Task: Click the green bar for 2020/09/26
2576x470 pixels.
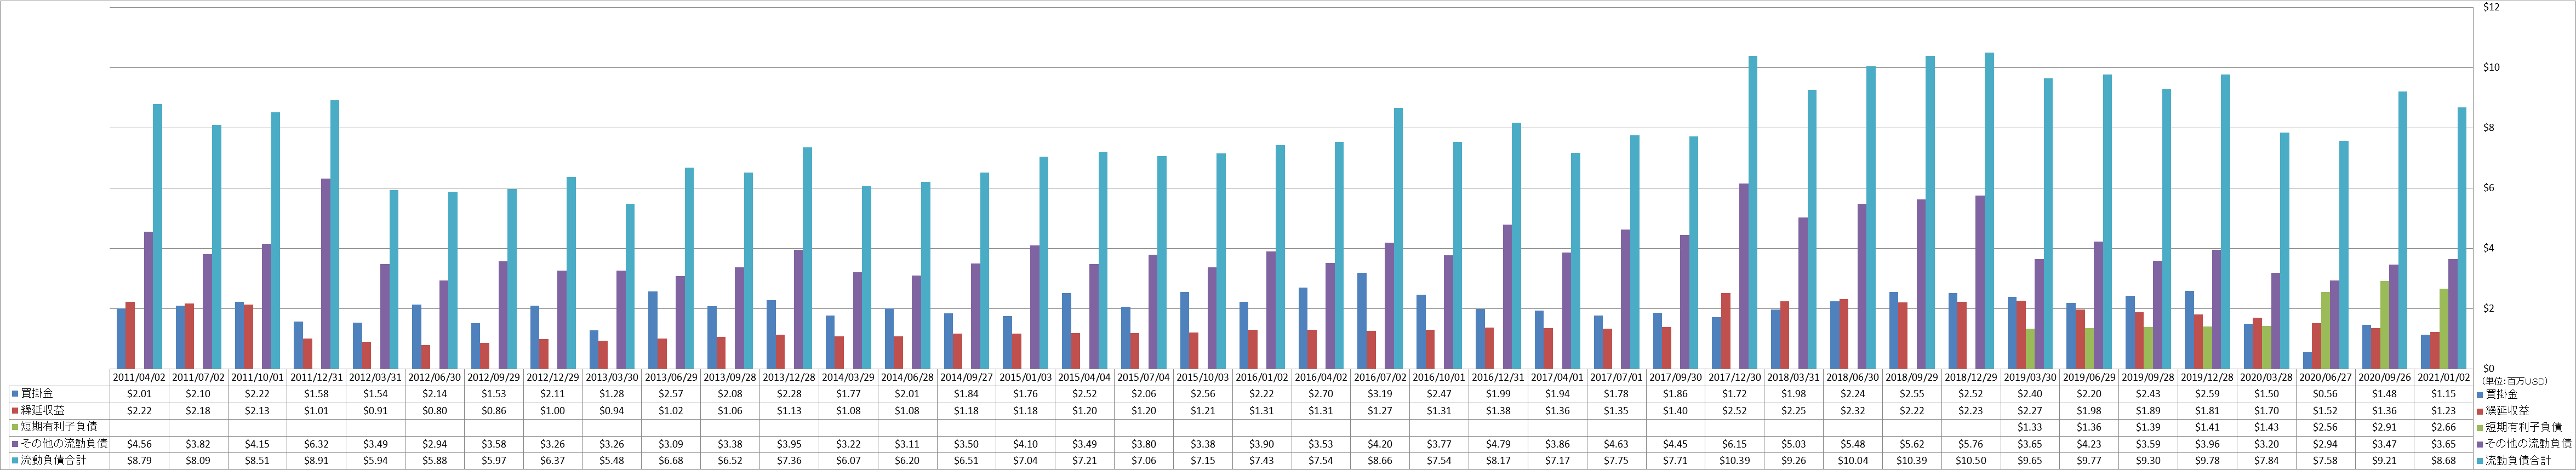Action: click(2385, 324)
